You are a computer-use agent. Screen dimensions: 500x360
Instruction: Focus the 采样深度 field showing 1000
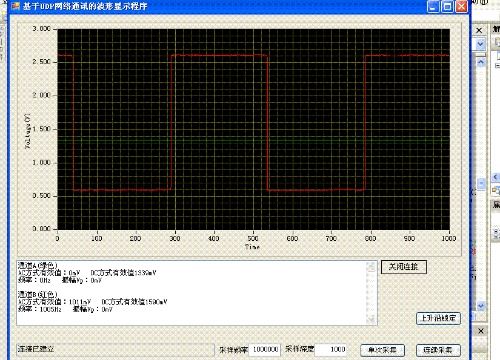pyautogui.click(x=330, y=349)
